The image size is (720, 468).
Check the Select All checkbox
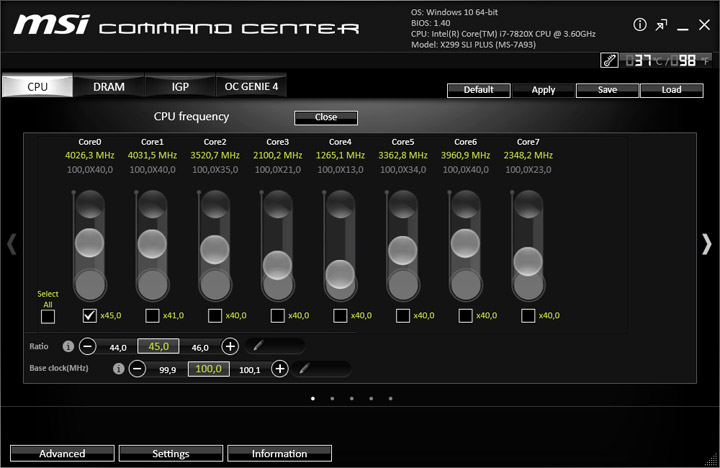[x=48, y=317]
